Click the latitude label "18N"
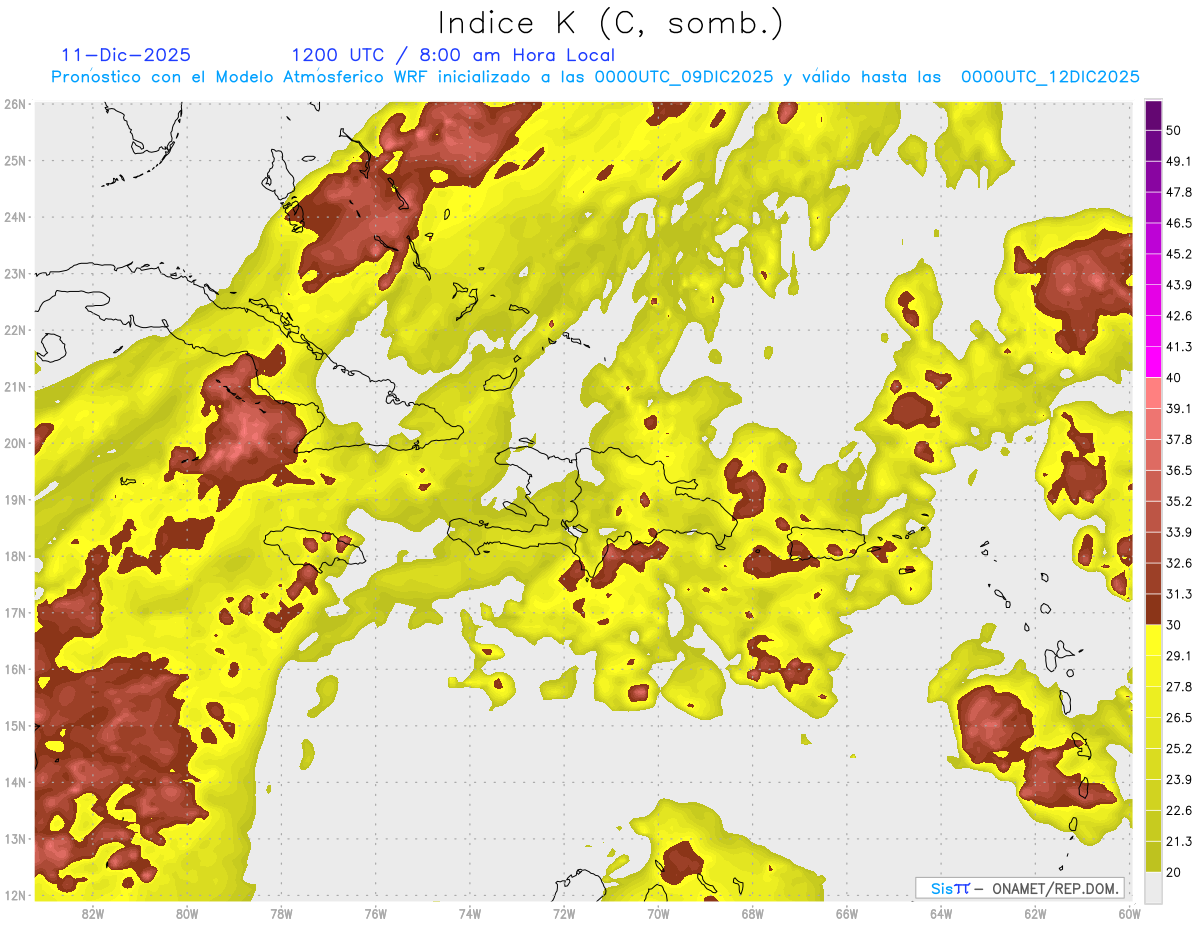This screenshot has width=1200, height=927. [15, 556]
